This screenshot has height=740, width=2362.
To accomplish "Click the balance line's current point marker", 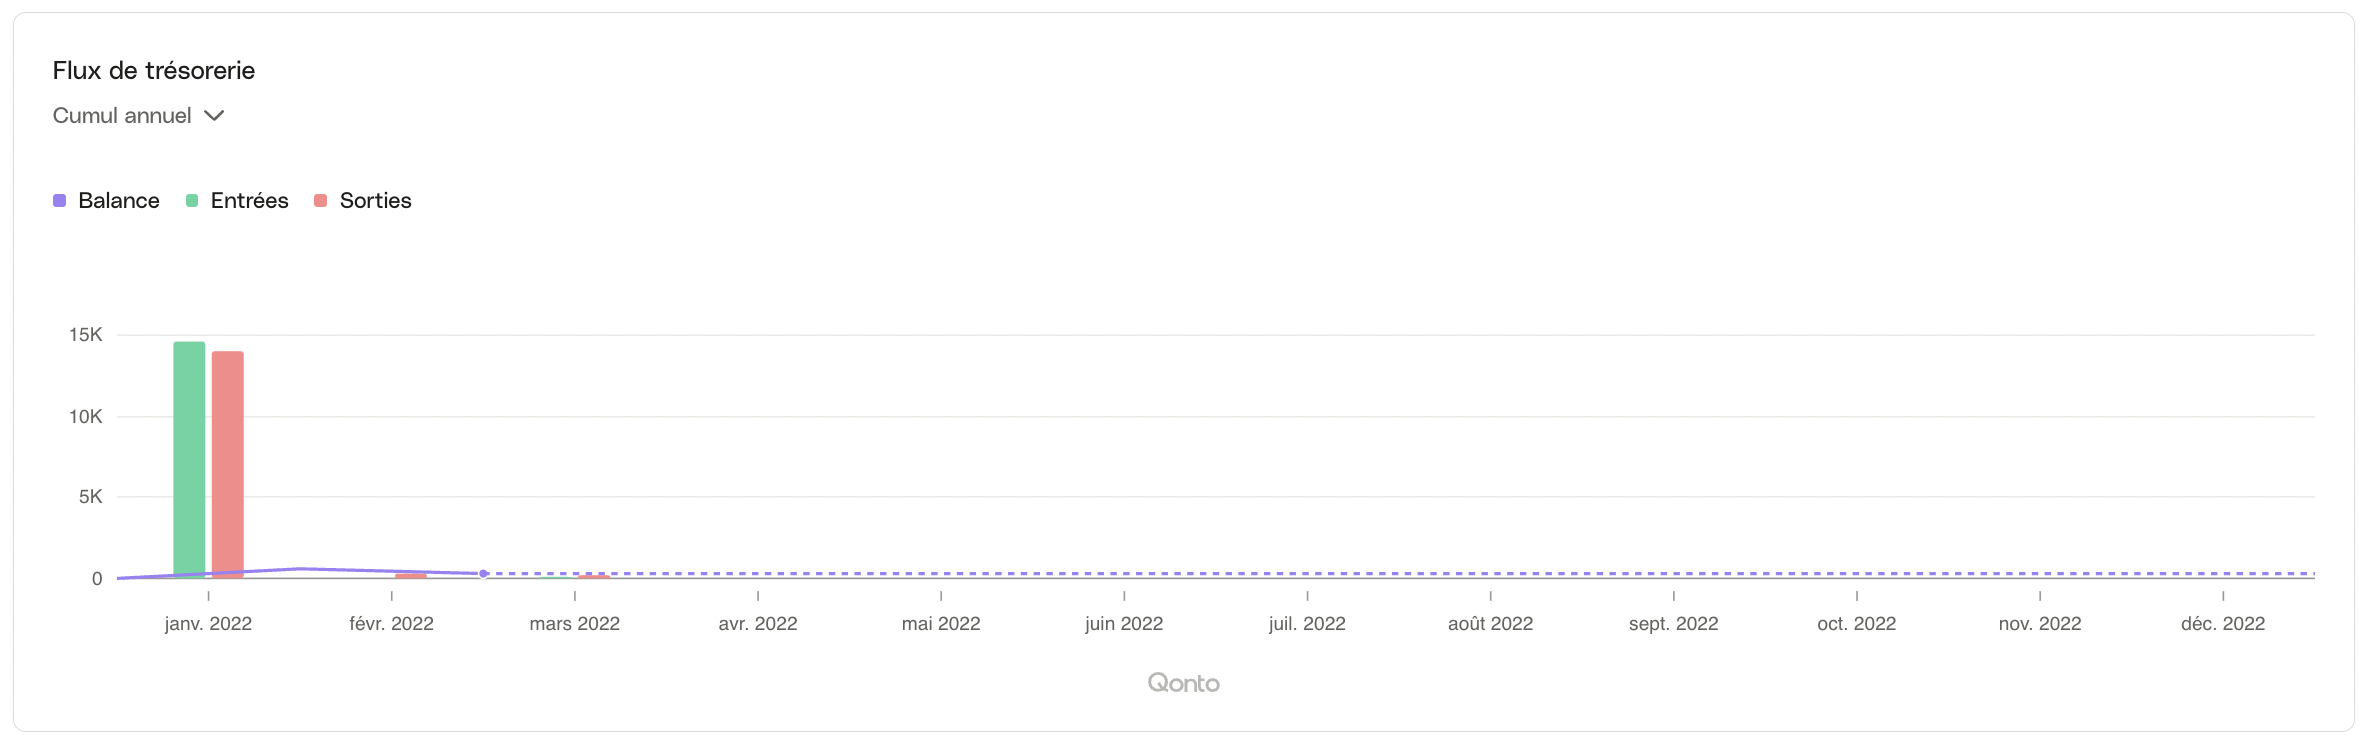I will point(484,574).
